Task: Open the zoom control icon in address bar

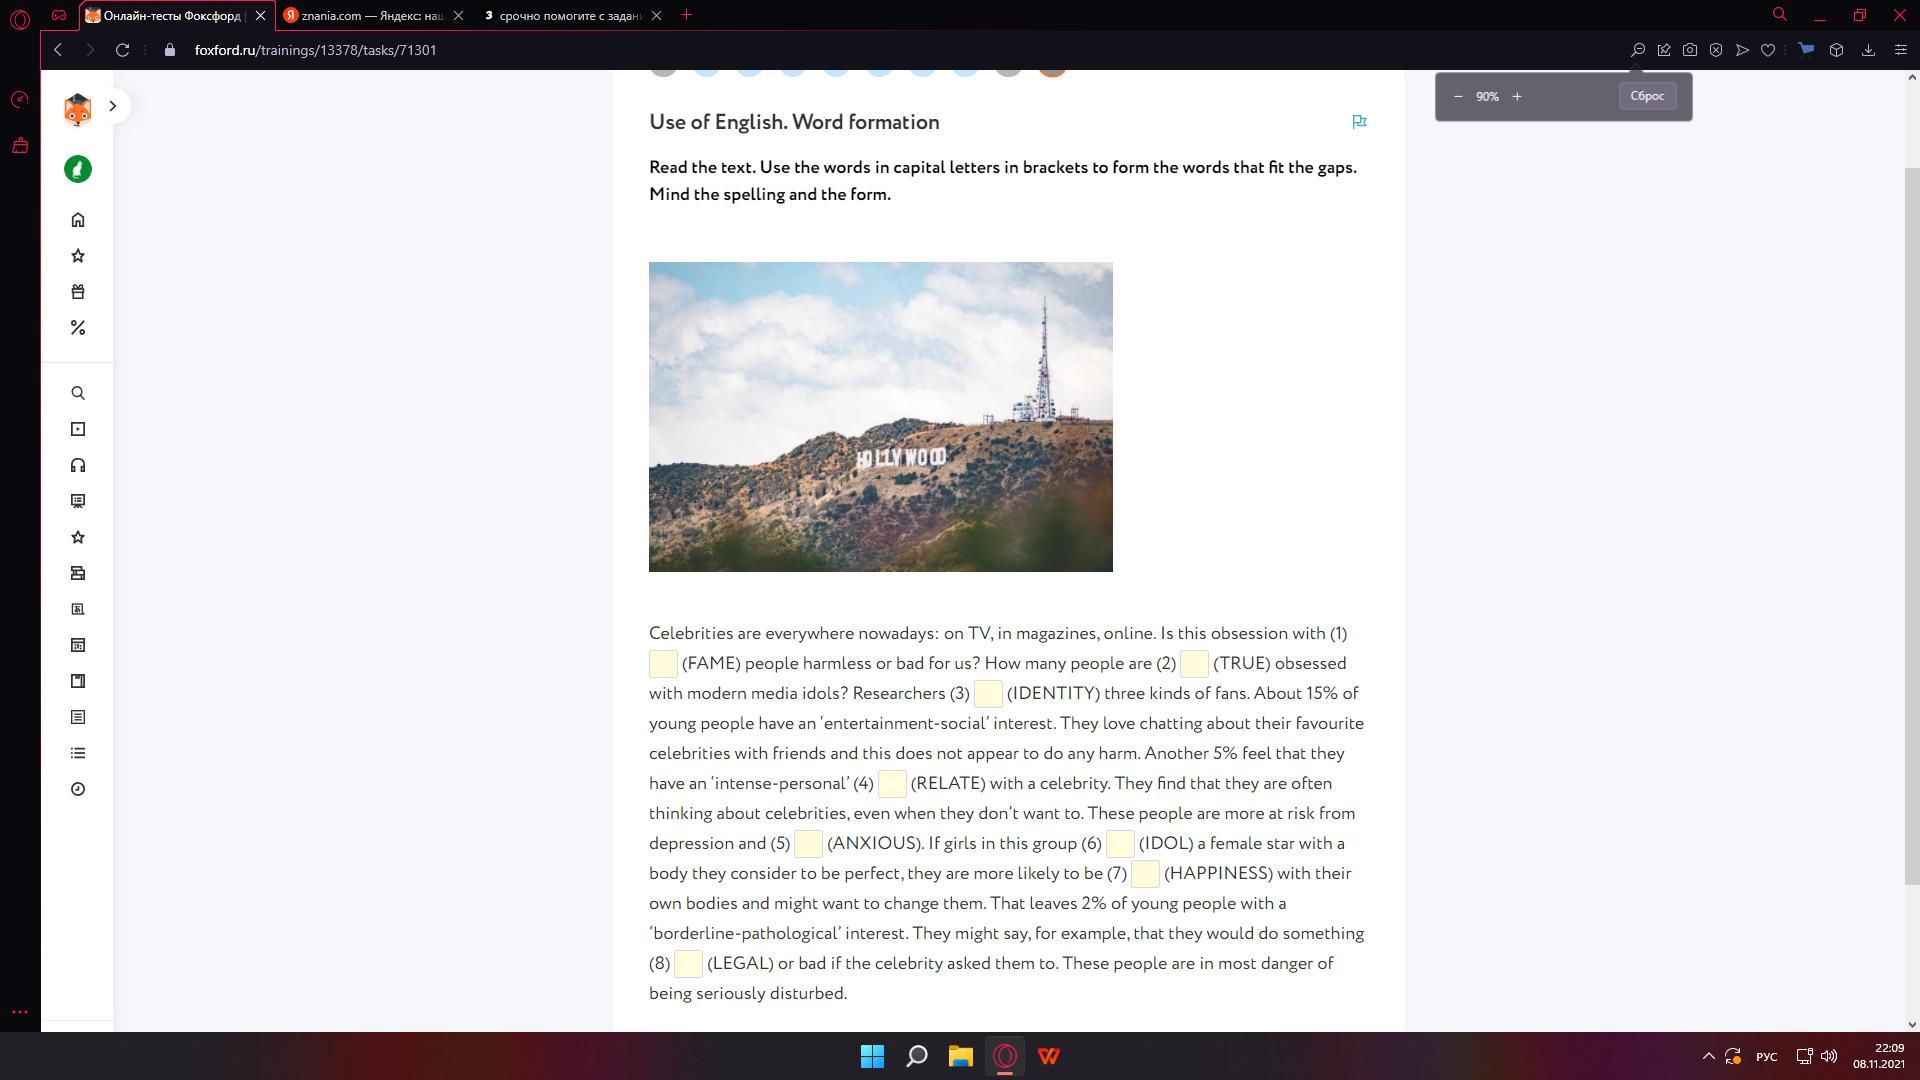Action: click(1638, 50)
